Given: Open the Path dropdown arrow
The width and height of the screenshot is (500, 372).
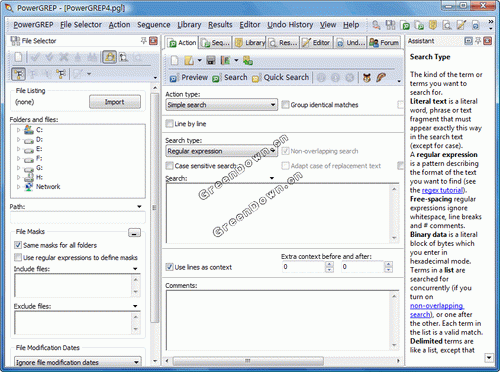Looking at the screenshot, I should point(139,207).
